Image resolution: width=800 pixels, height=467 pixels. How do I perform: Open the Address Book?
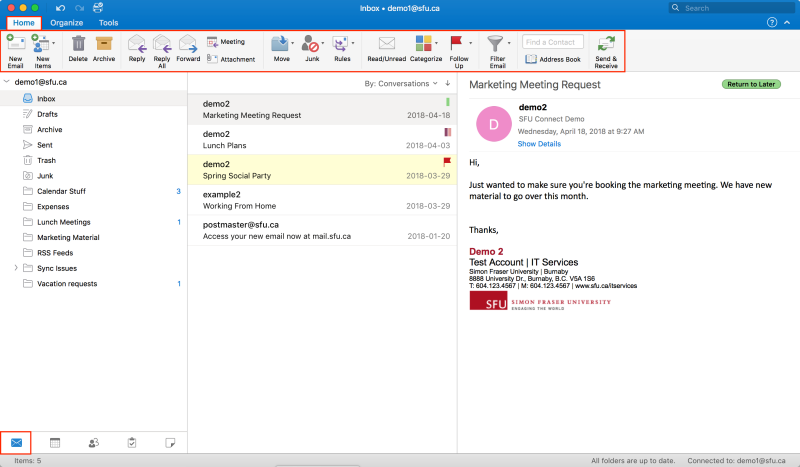[x=552, y=59]
